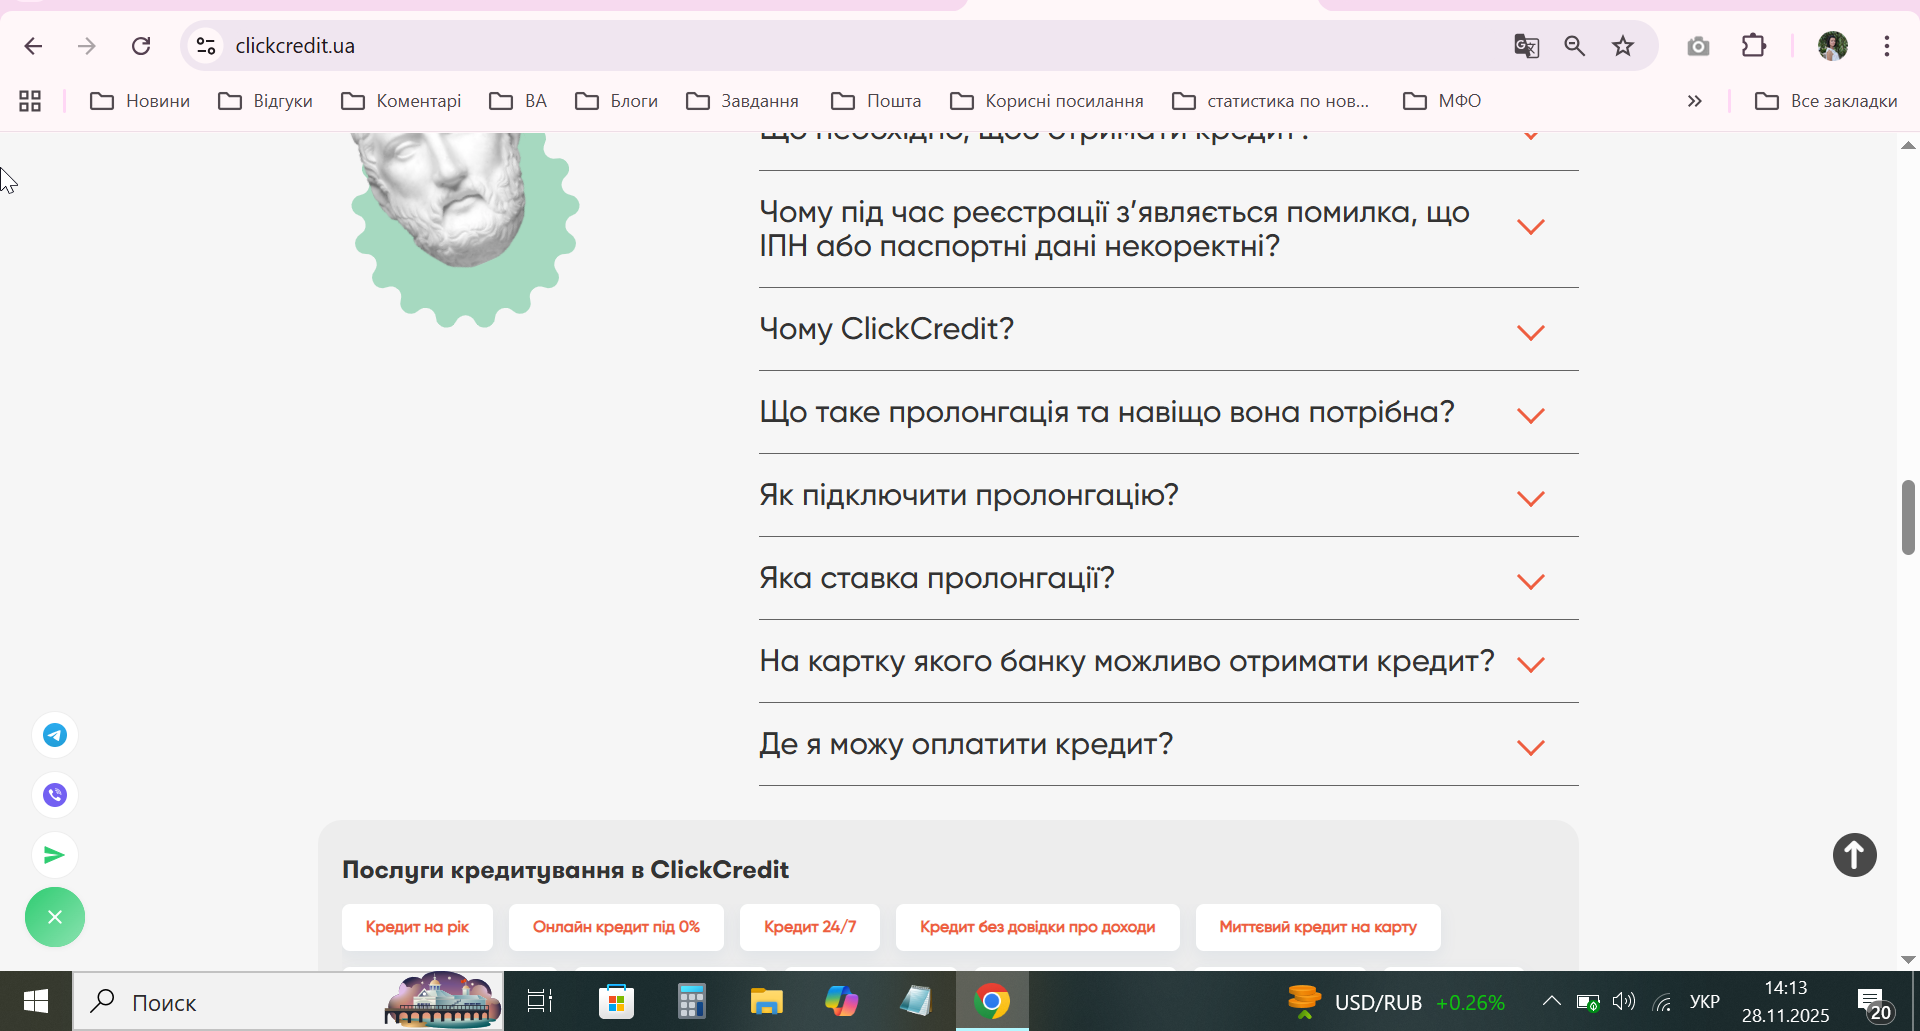The width and height of the screenshot is (1920, 1031).
Task: Open site information icon in address bar
Action: click(x=206, y=46)
